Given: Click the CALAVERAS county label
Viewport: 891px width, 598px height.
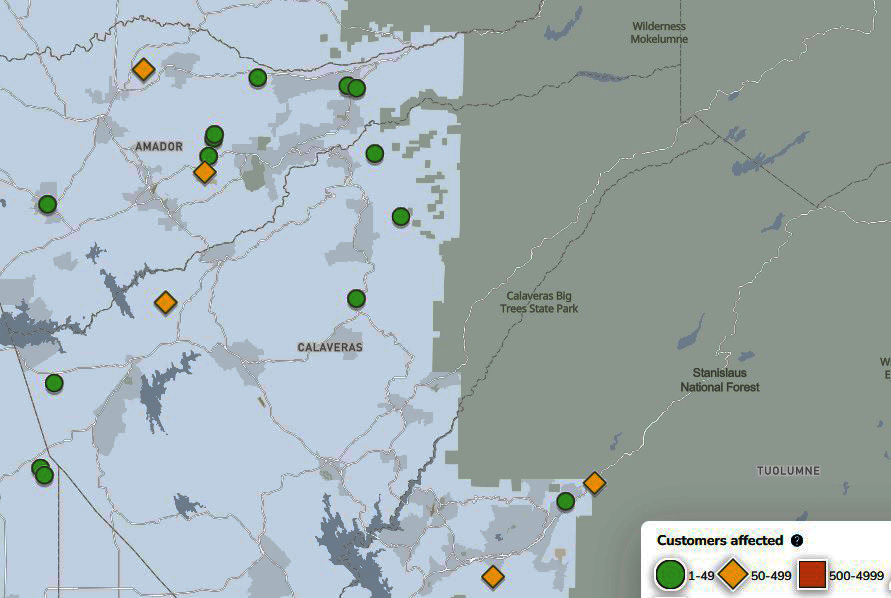Looking at the screenshot, I should [x=330, y=347].
